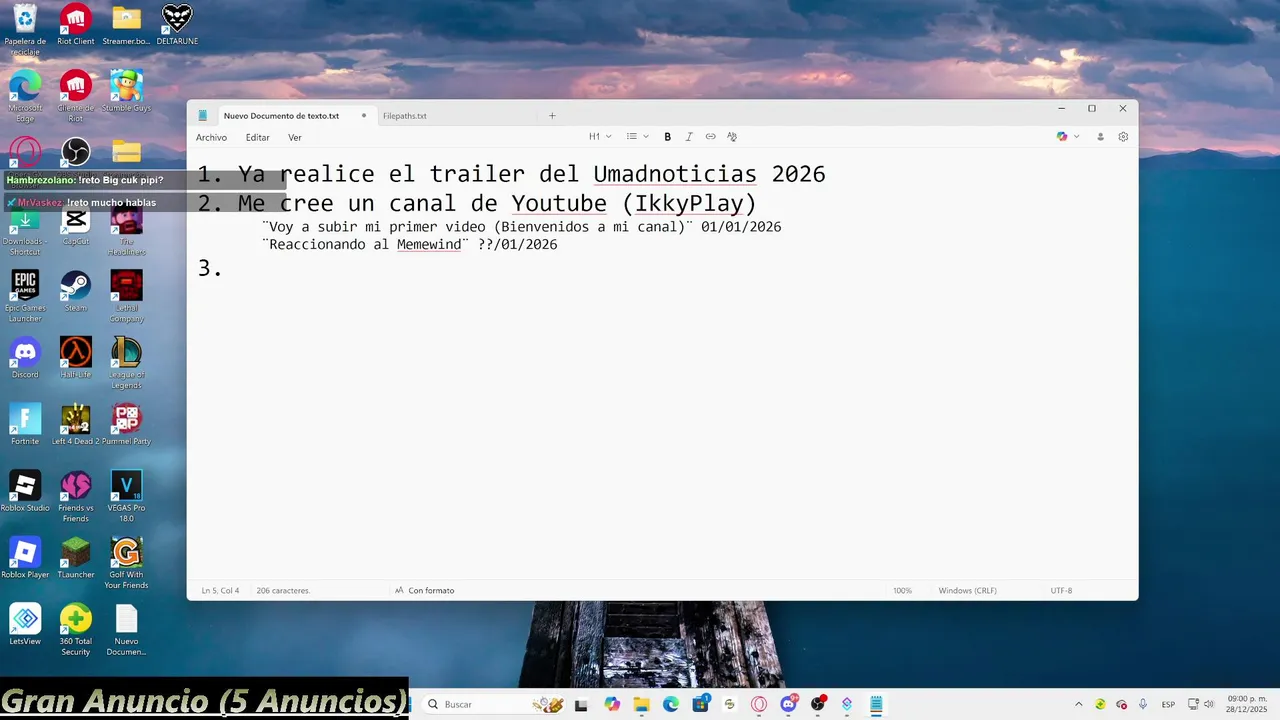Open the Notepad taskbar icon
1280x720 pixels.
click(876, 704)
